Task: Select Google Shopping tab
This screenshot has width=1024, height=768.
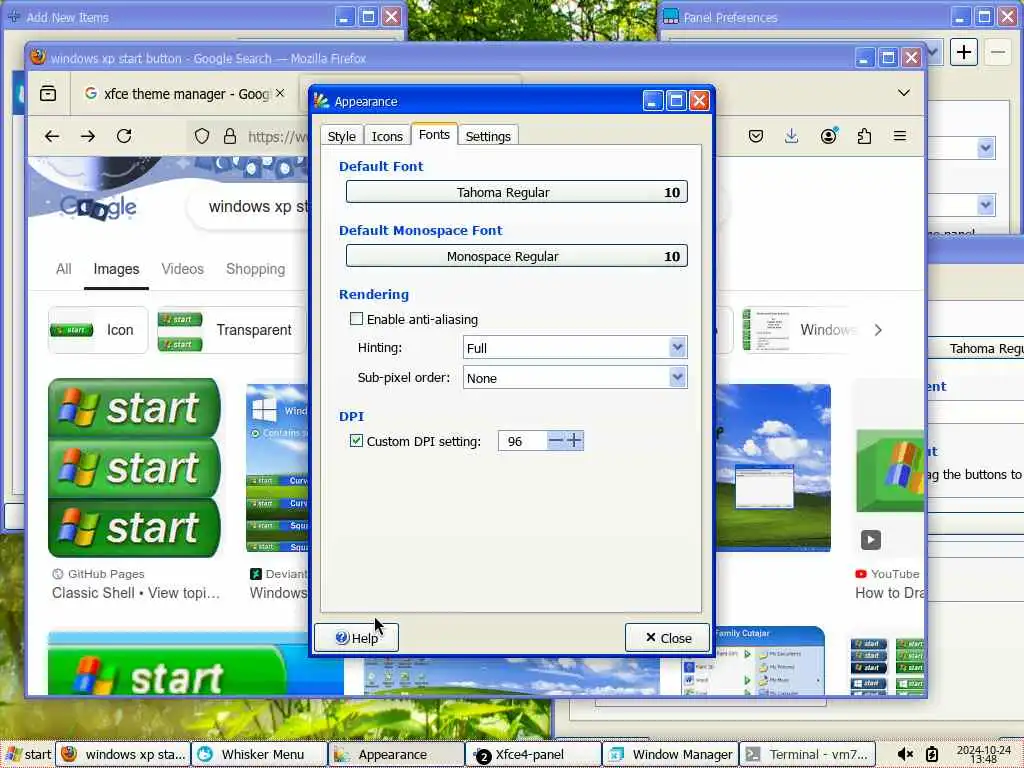Action: pyautogui.click(x=255, y=269)
